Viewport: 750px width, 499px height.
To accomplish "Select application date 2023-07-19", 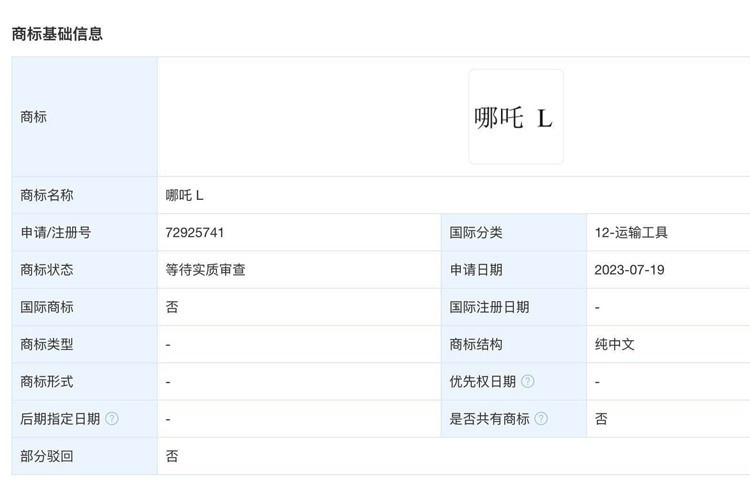I will click(629, 270).
